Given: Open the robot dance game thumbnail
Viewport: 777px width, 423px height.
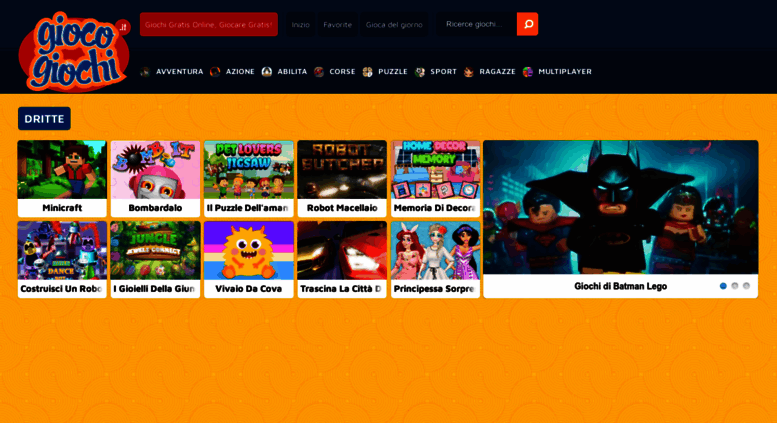Looking at the screenshot, I should [62, 251].
